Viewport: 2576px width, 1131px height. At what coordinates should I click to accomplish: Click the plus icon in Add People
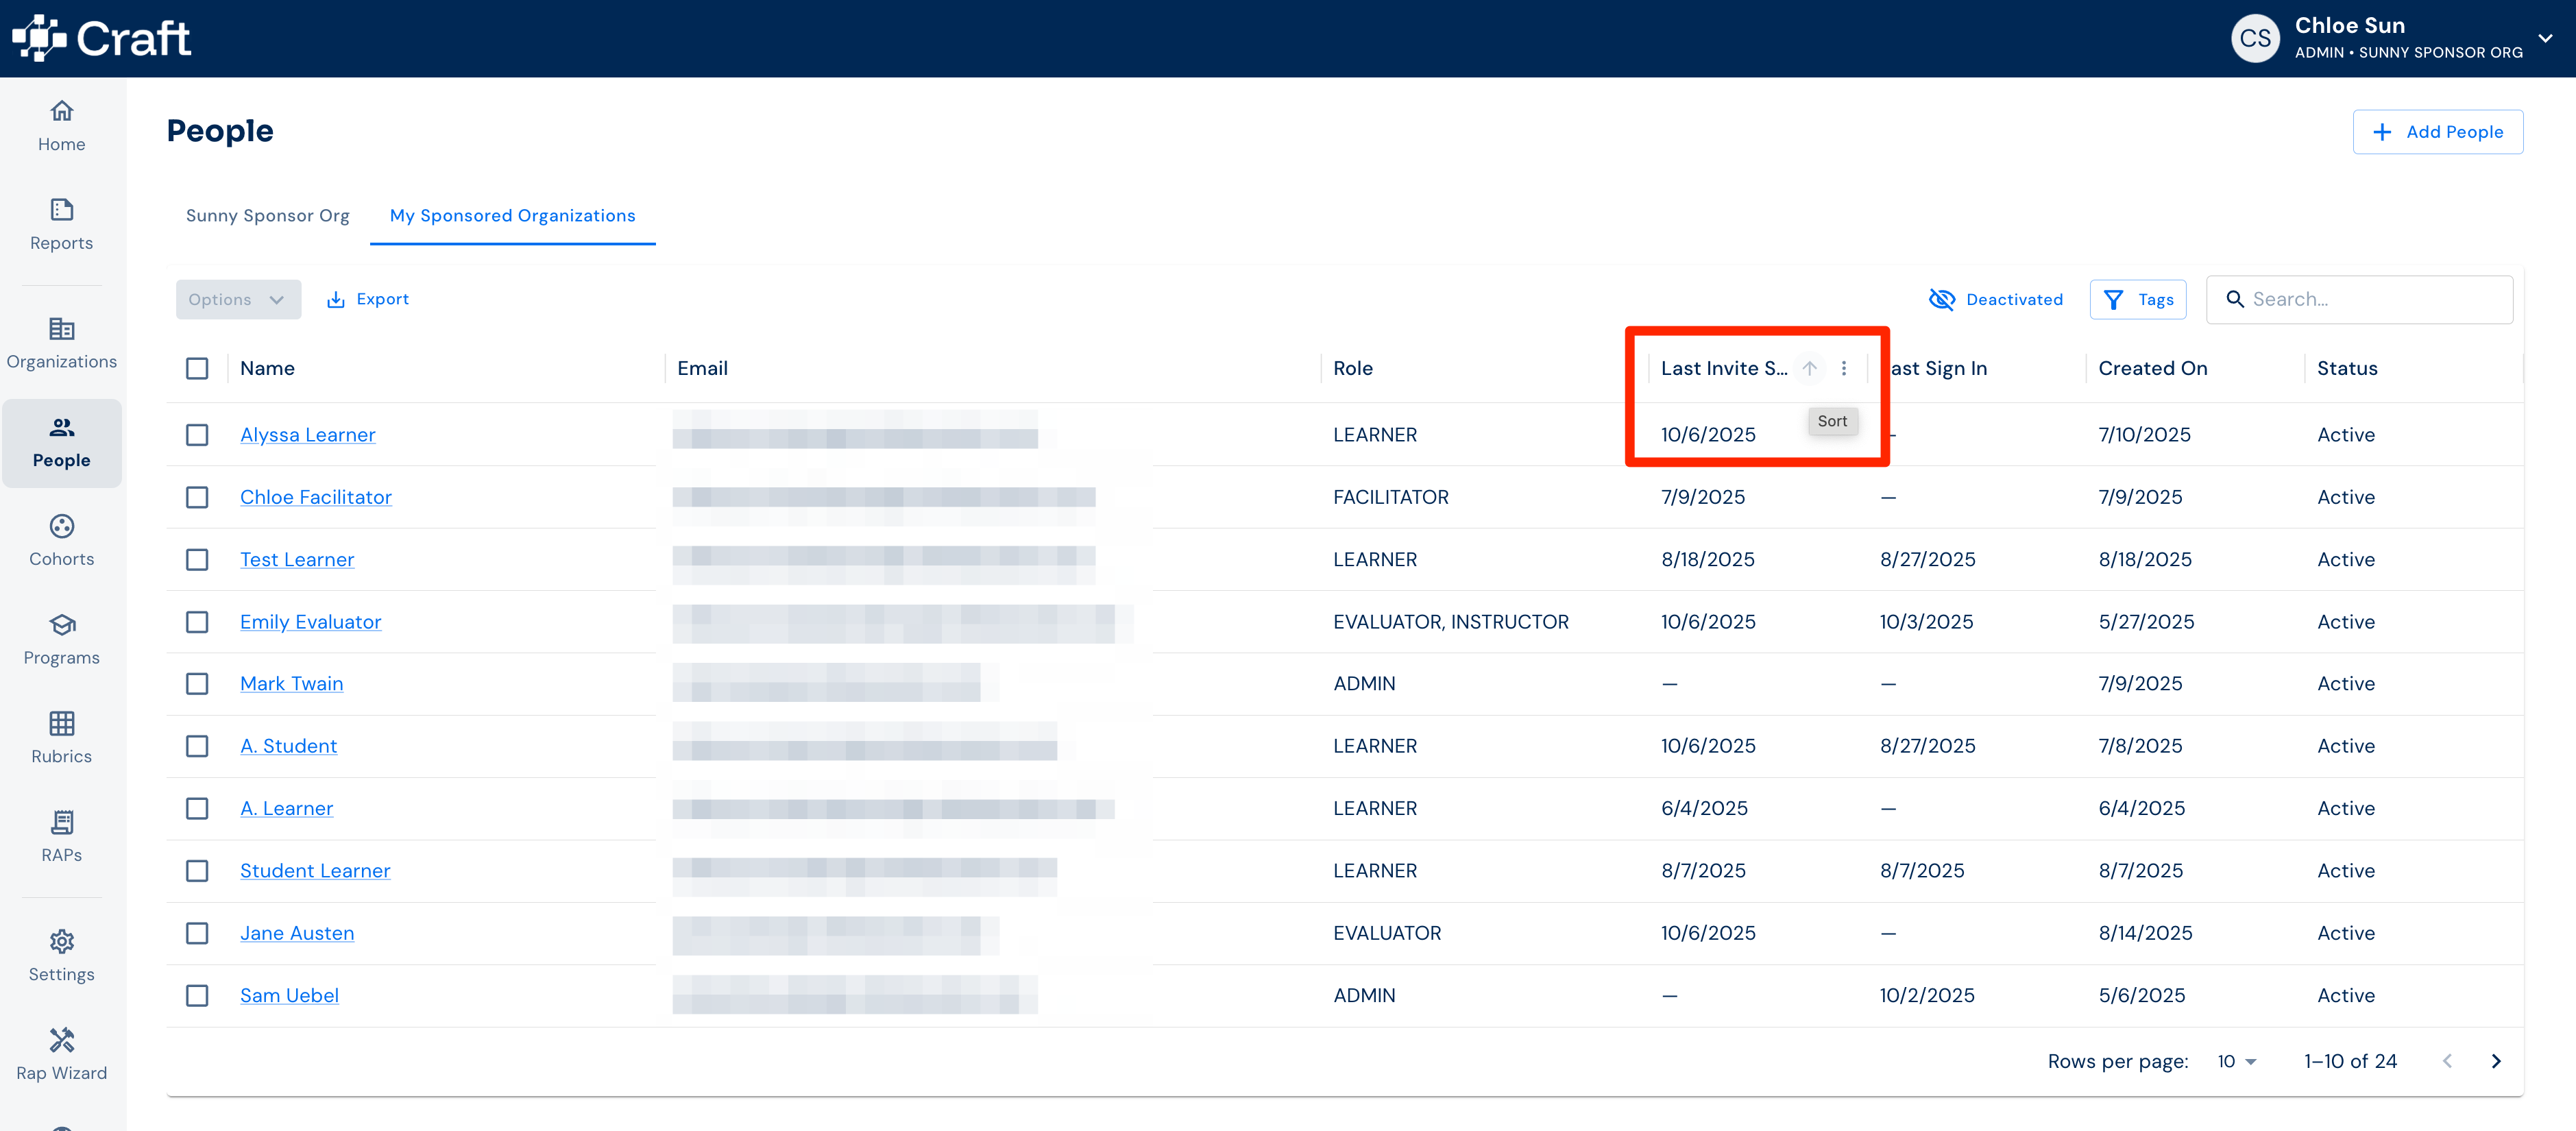[x=2382, y=132]
